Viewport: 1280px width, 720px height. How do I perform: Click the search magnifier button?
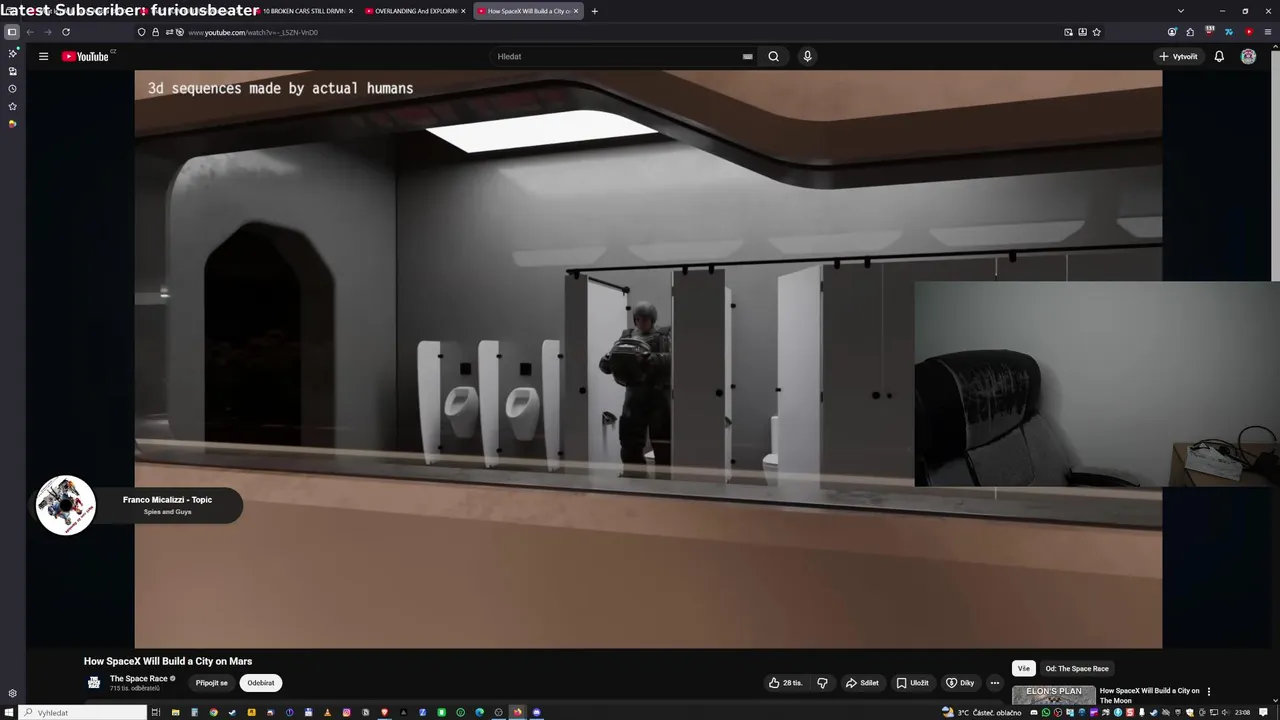click(x=773, y=56)
